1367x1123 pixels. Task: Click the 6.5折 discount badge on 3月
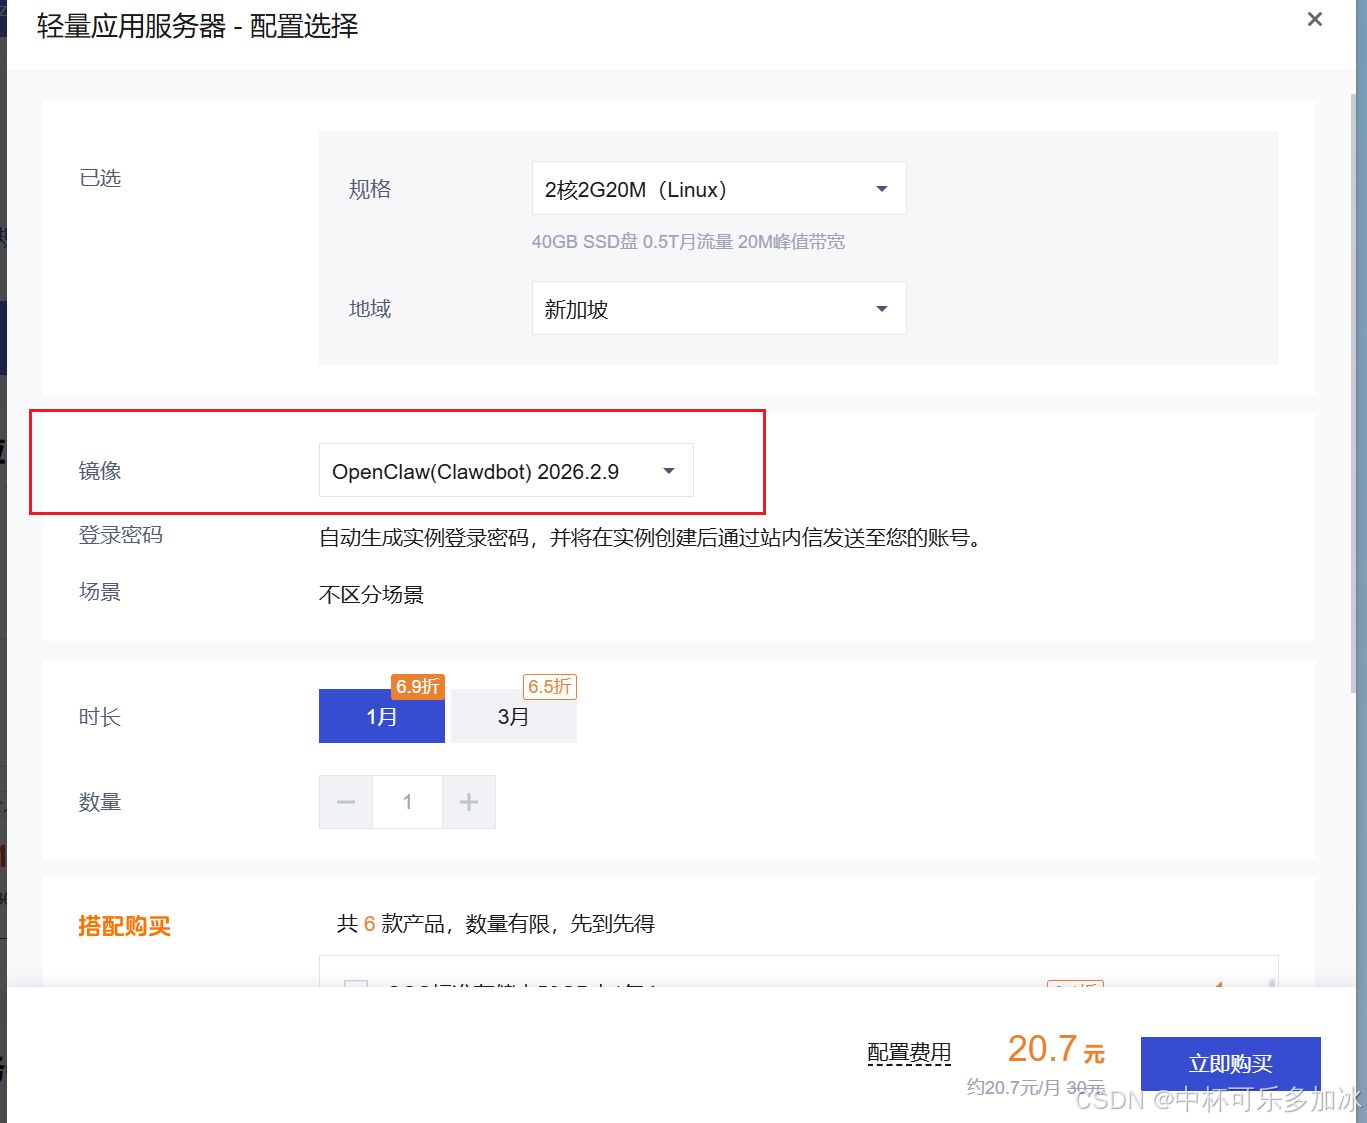point(549,686)
